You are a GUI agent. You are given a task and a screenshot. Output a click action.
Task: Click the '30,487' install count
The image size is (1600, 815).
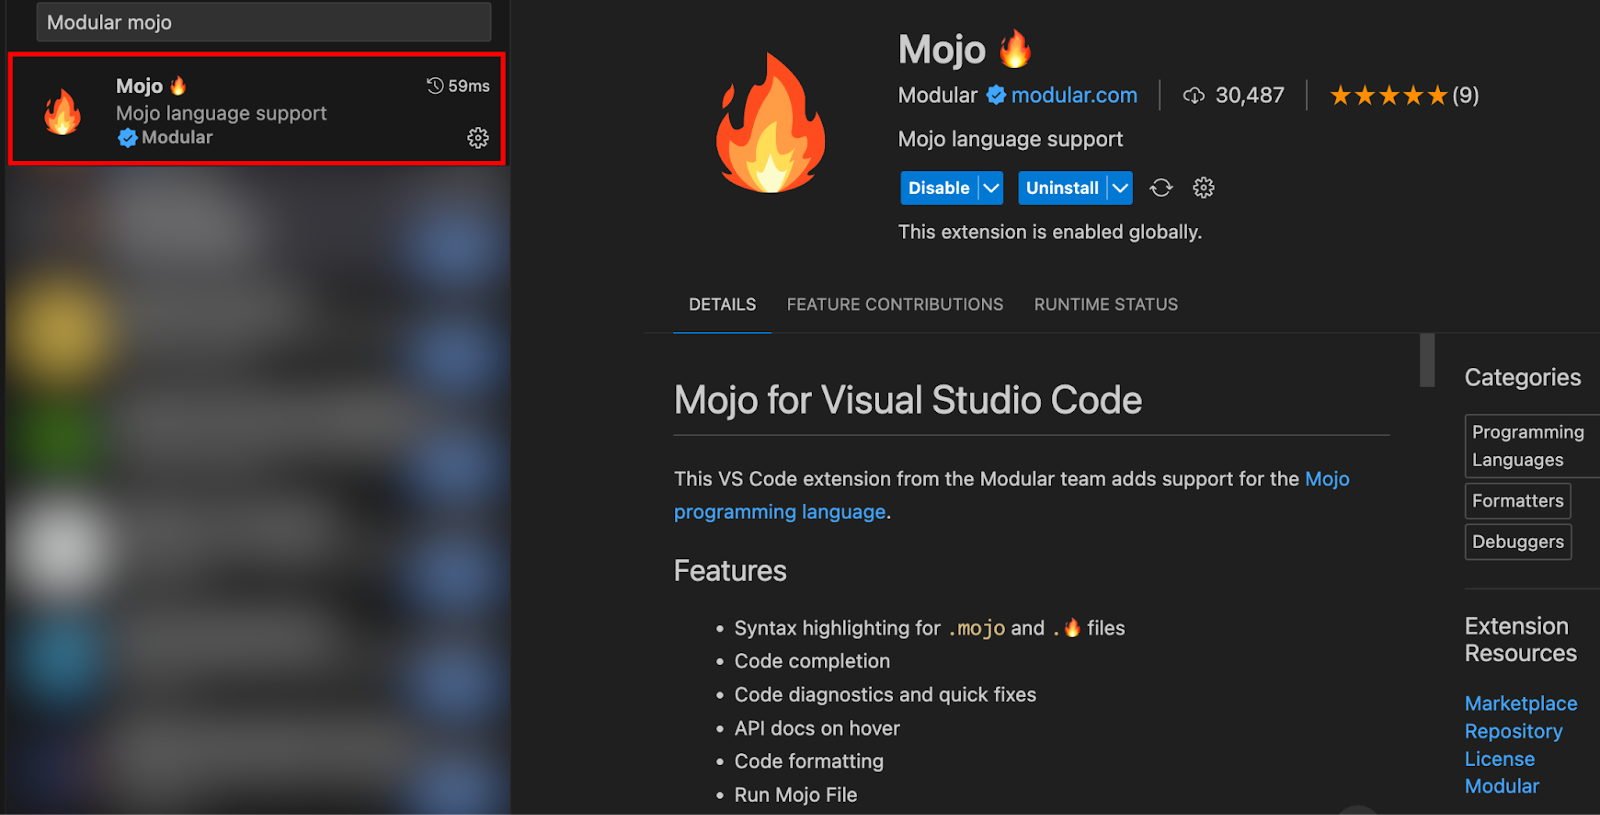tap(1250, 96)
